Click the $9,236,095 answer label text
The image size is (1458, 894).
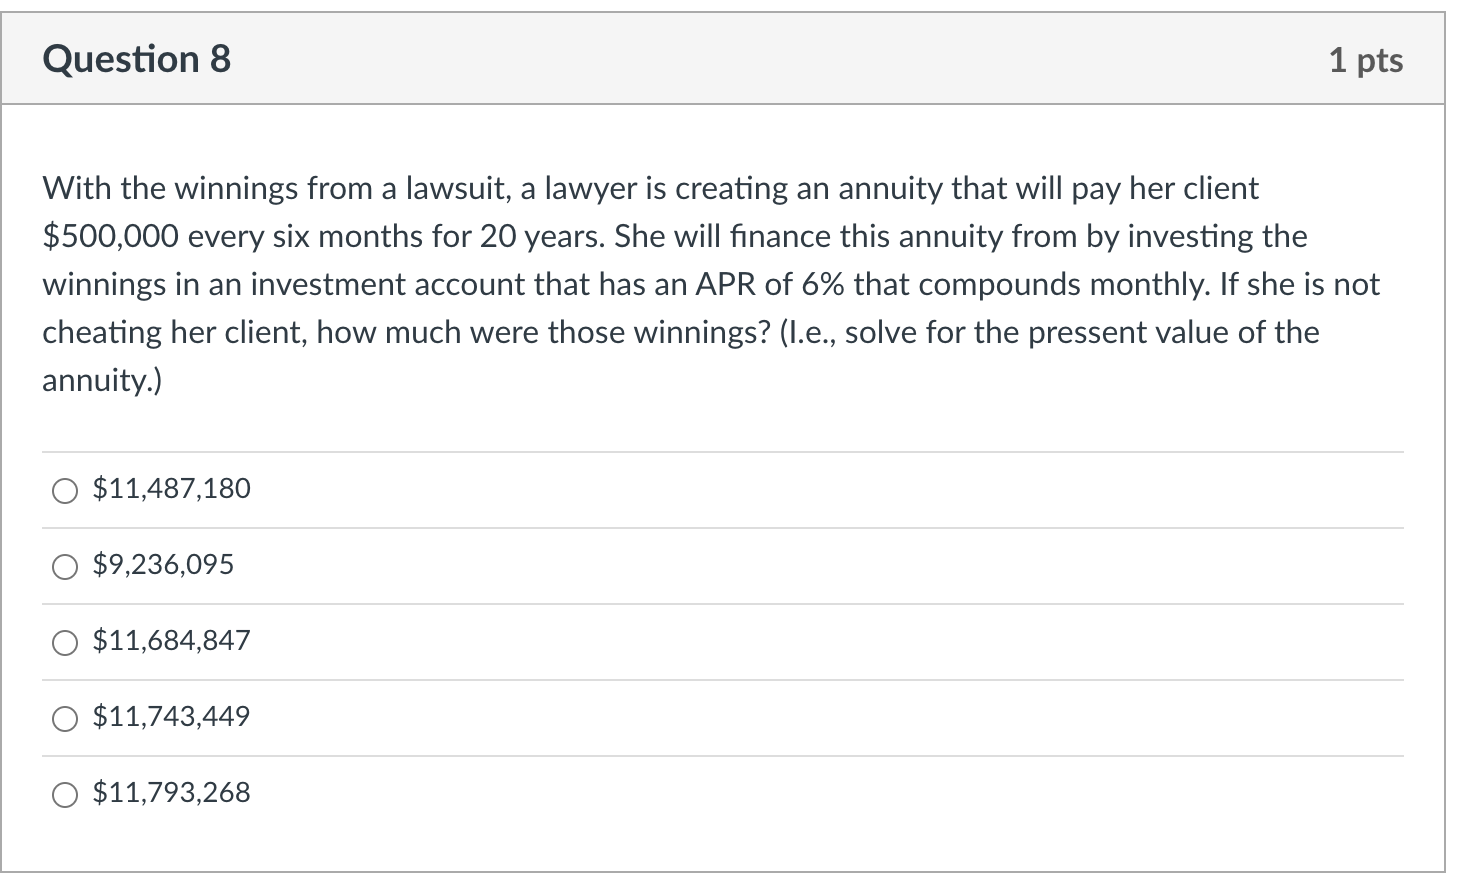pyautogui.click(x=163, y=564)
